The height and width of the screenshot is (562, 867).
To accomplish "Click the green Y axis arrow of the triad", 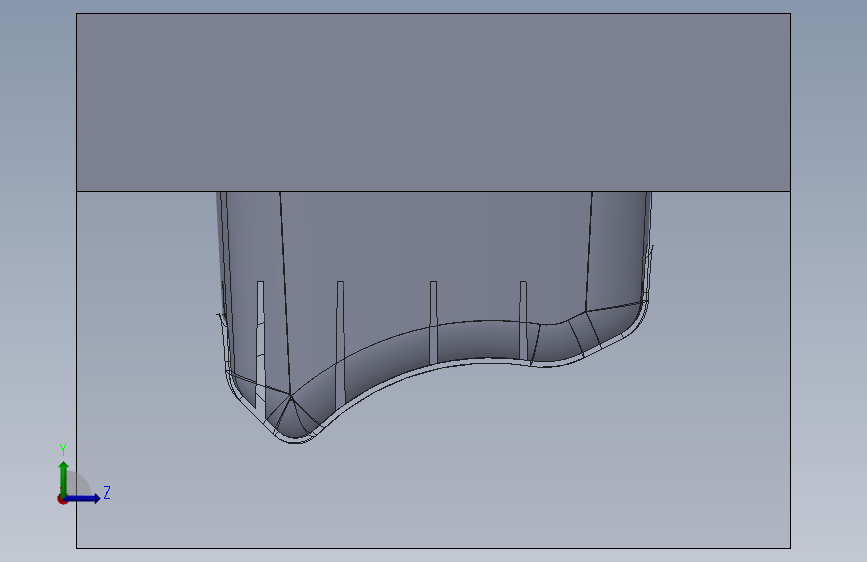I will click(64, 478).
